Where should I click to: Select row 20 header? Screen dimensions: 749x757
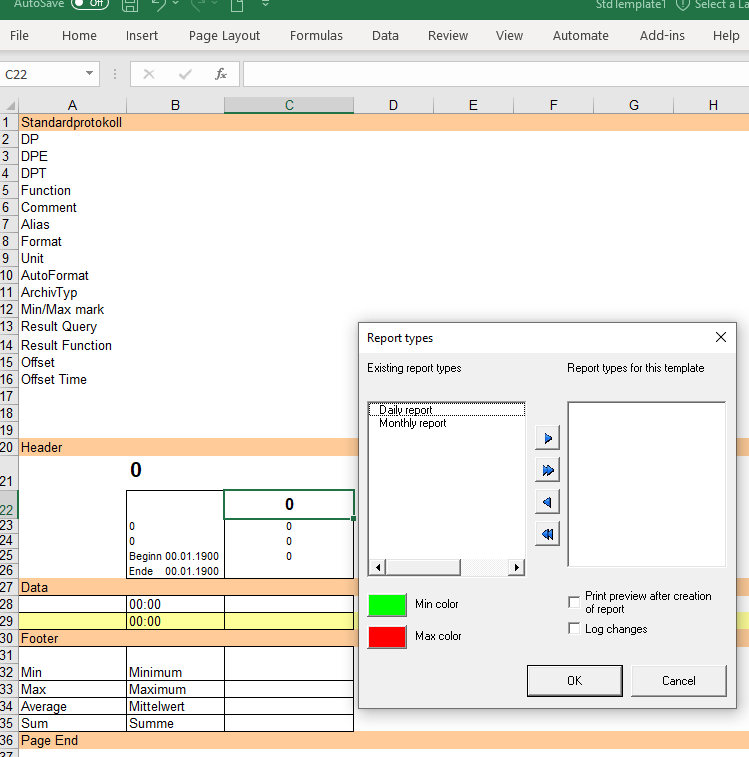tap(9, 447)
